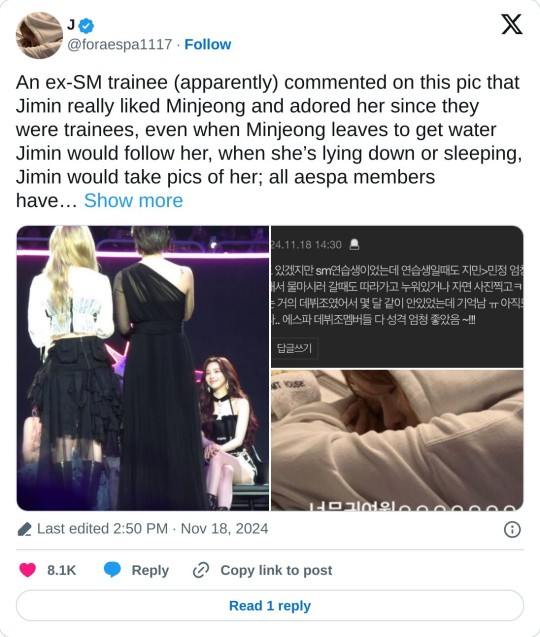The height and width of the screenshot is (637, 540).
Task: Click the blue verified badge
Action: [86, 26]
